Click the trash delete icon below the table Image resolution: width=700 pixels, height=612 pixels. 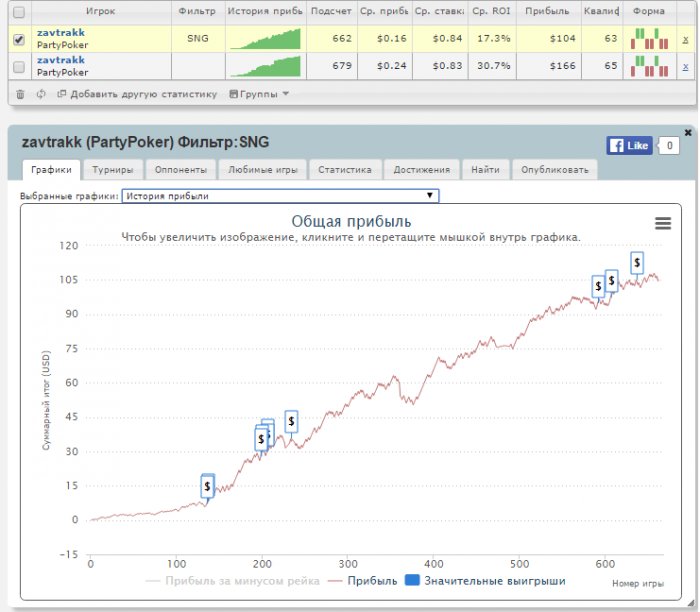pos(20,94)
